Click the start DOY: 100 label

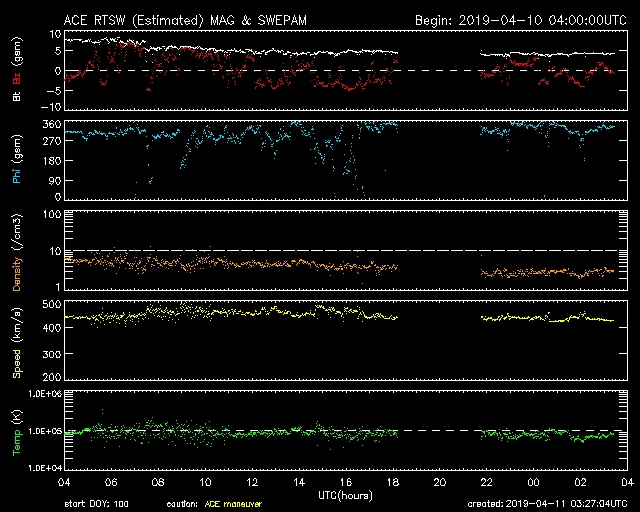pyautogui.click(x=94, y=504)
